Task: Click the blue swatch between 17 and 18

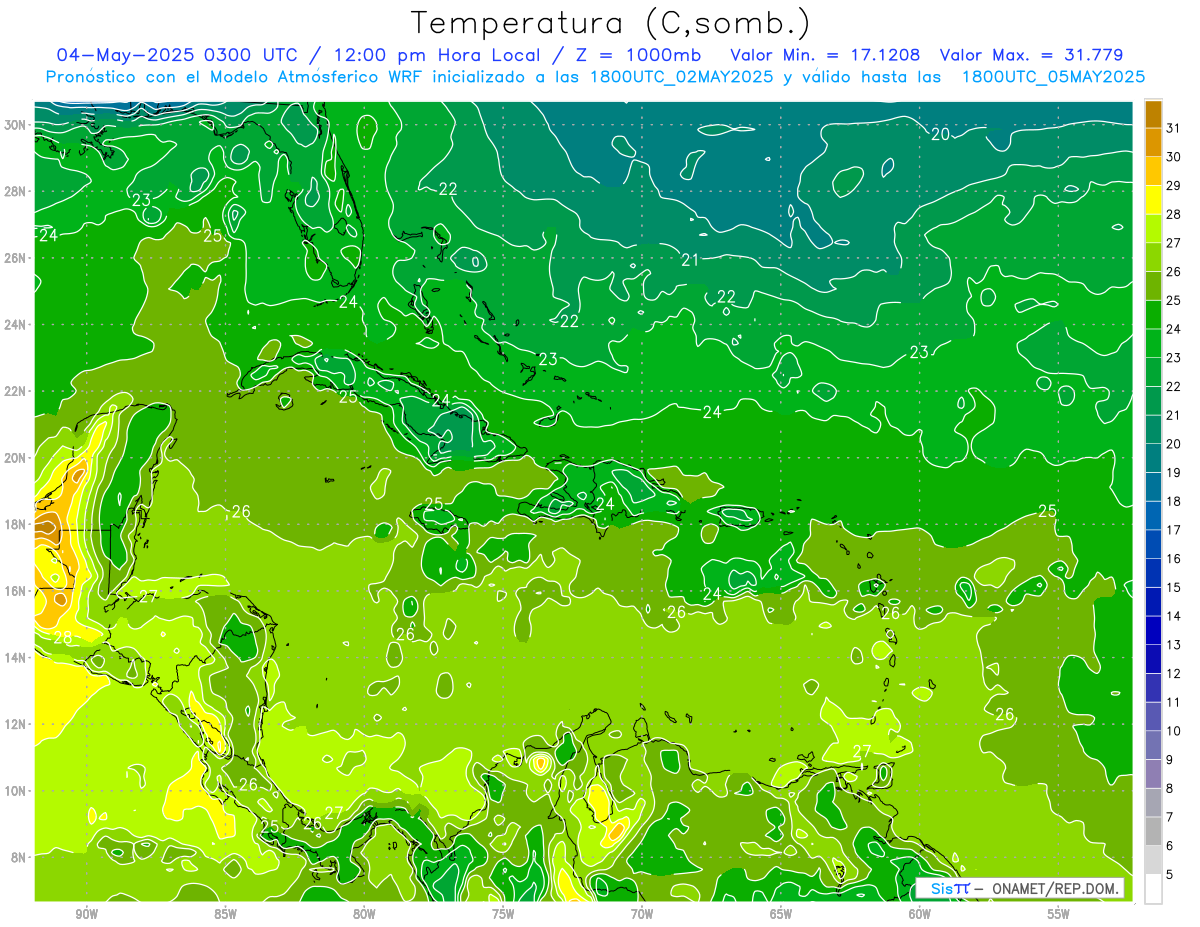Action: click(1153, 516)
